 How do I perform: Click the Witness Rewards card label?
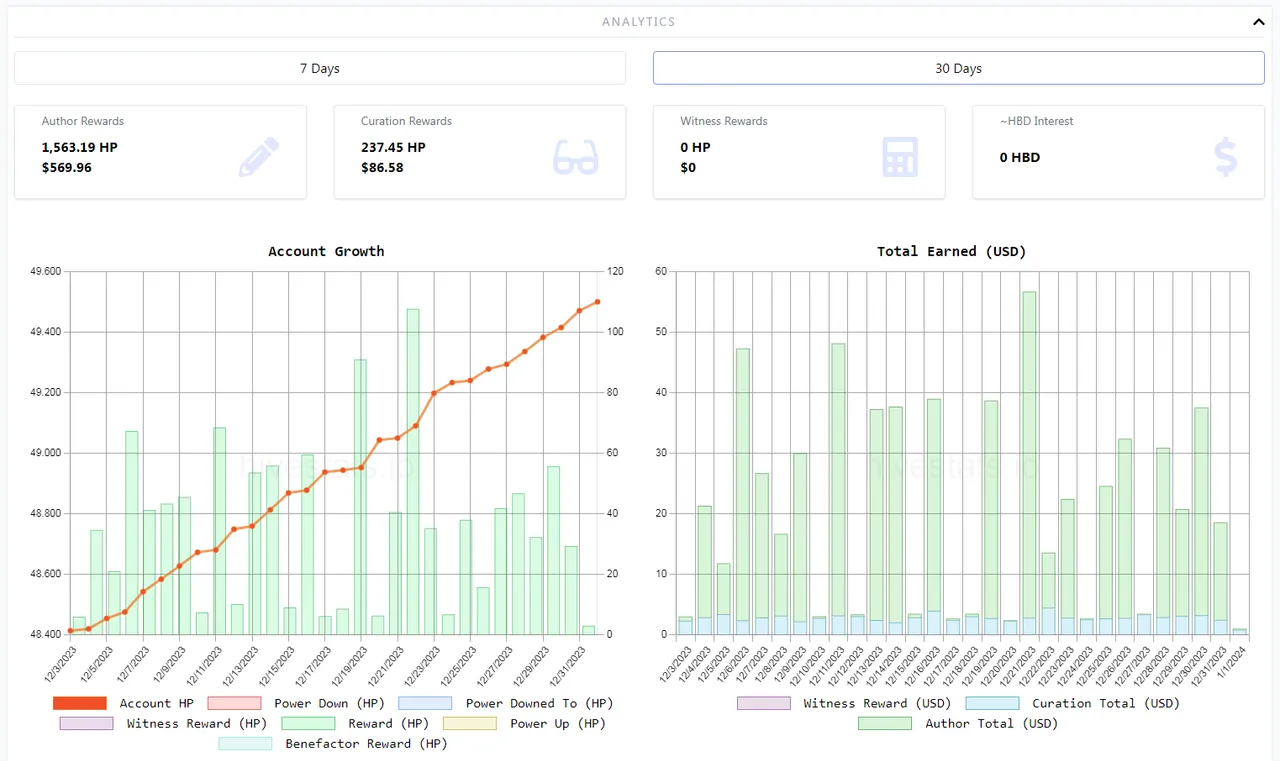tap(724, 121)
